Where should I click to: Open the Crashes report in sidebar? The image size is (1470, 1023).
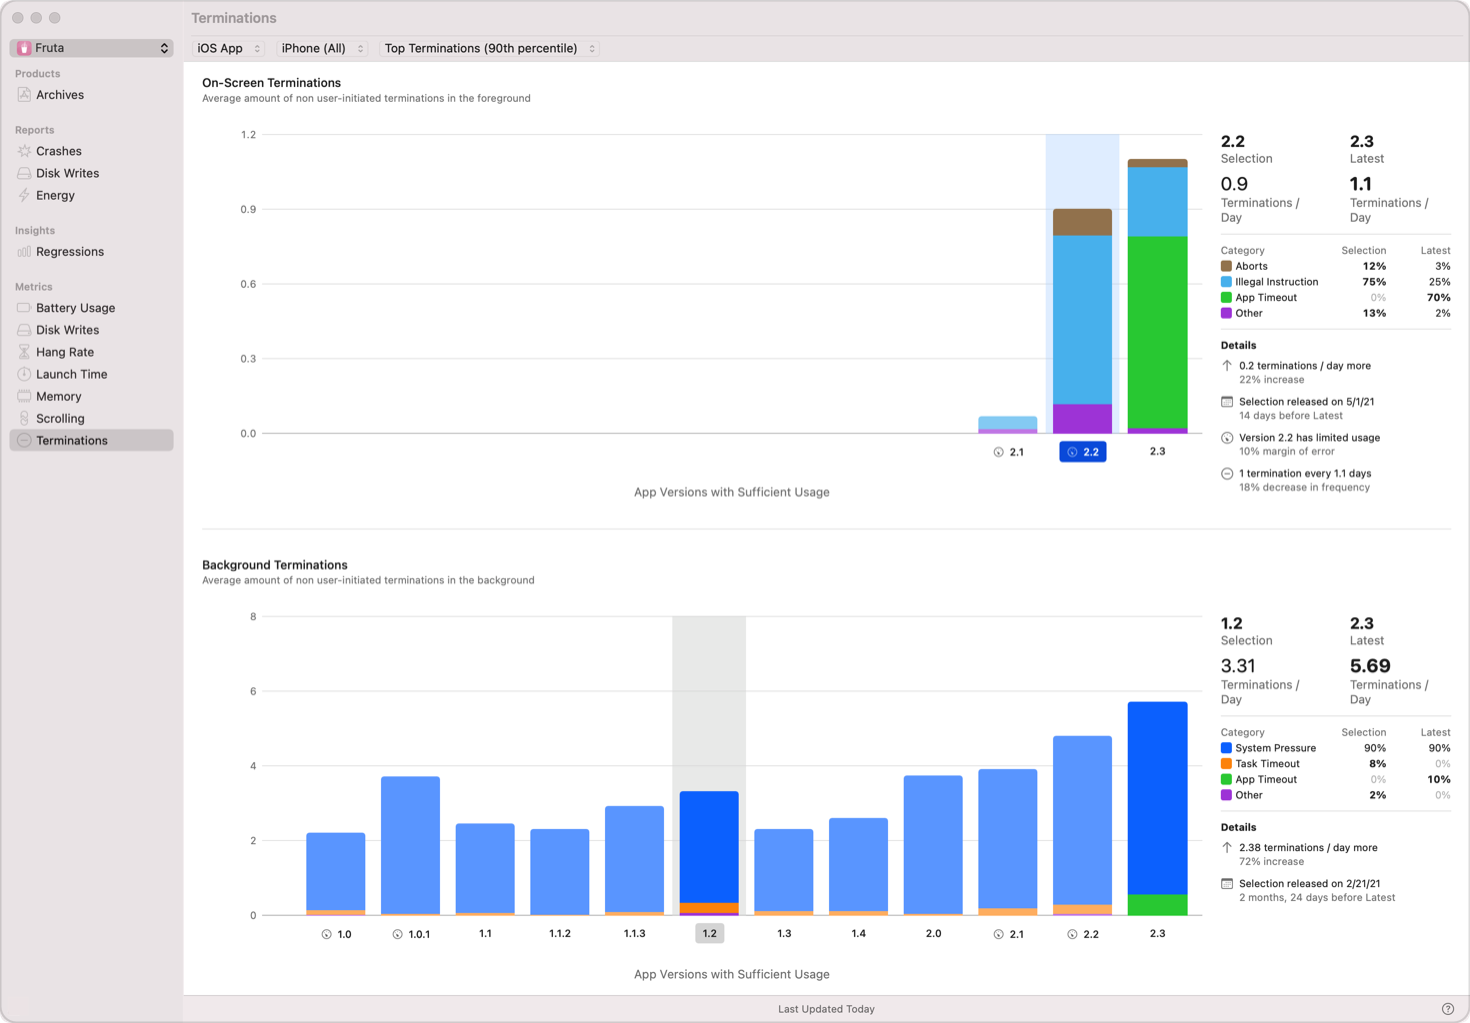click(57, 150)
